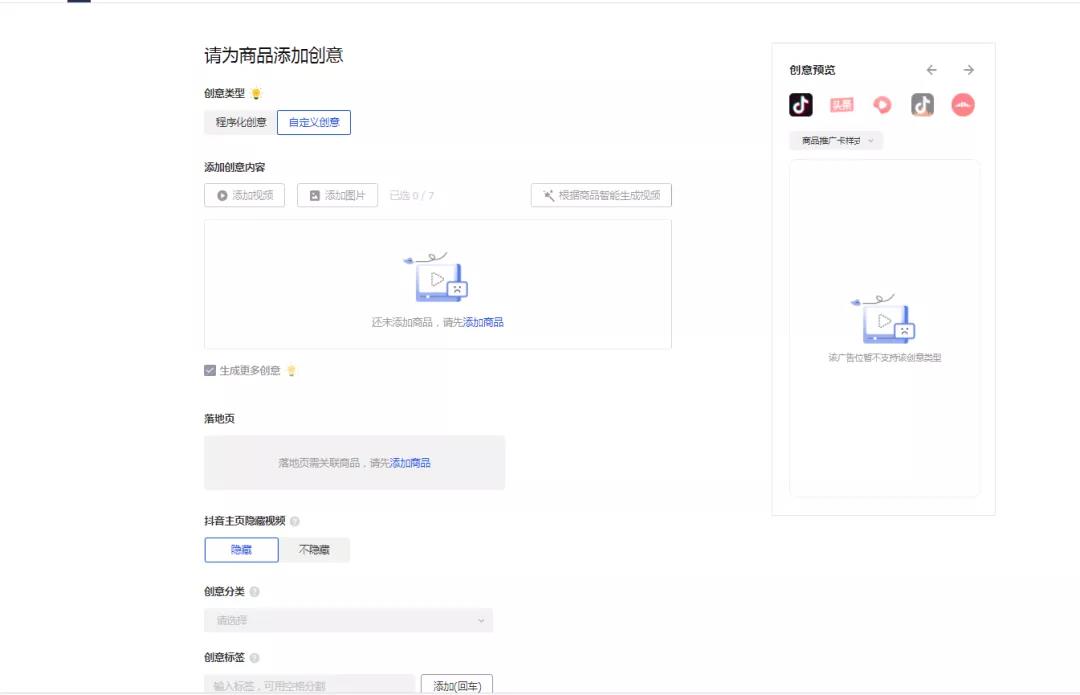Click the 添加图片 button

(337, 196)
